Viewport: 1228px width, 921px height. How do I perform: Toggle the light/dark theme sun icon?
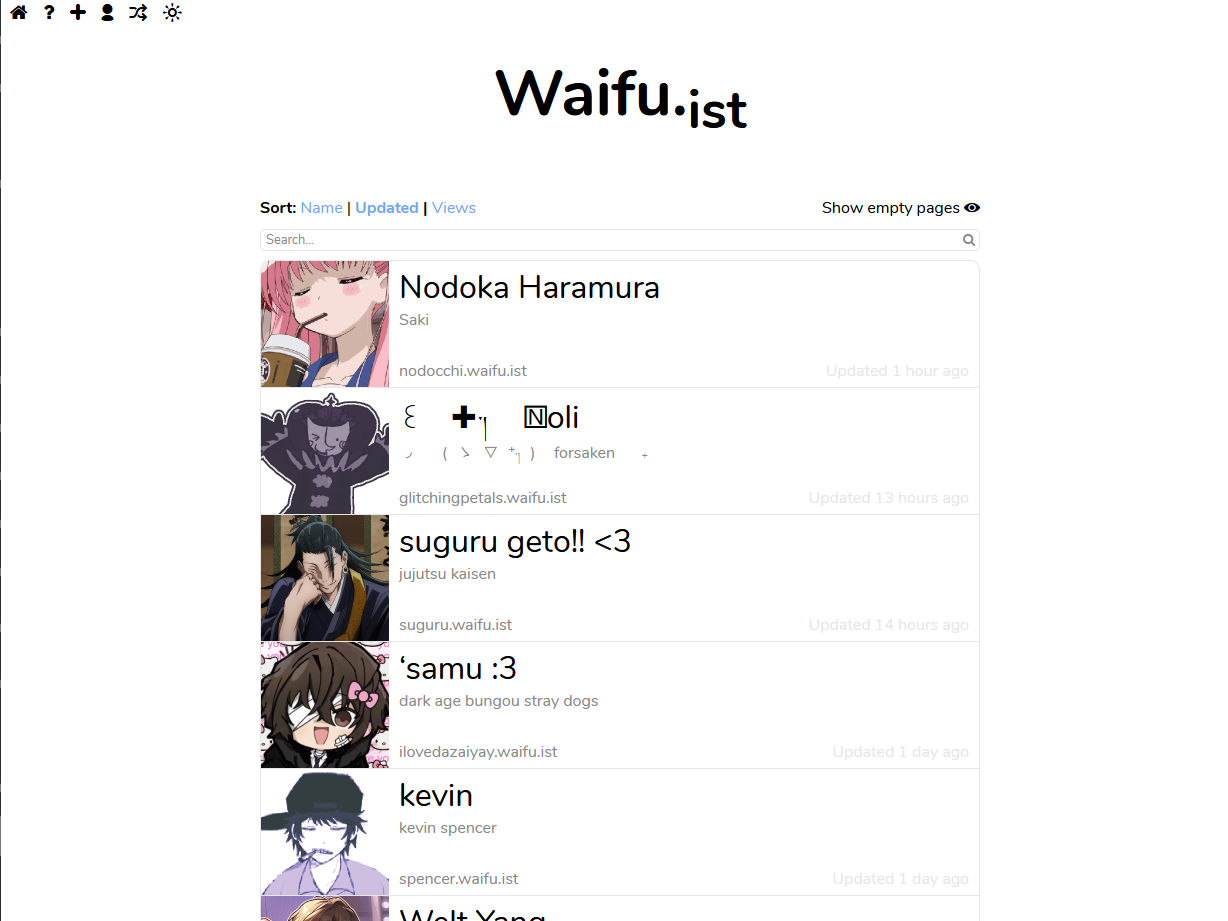point(172,13)
